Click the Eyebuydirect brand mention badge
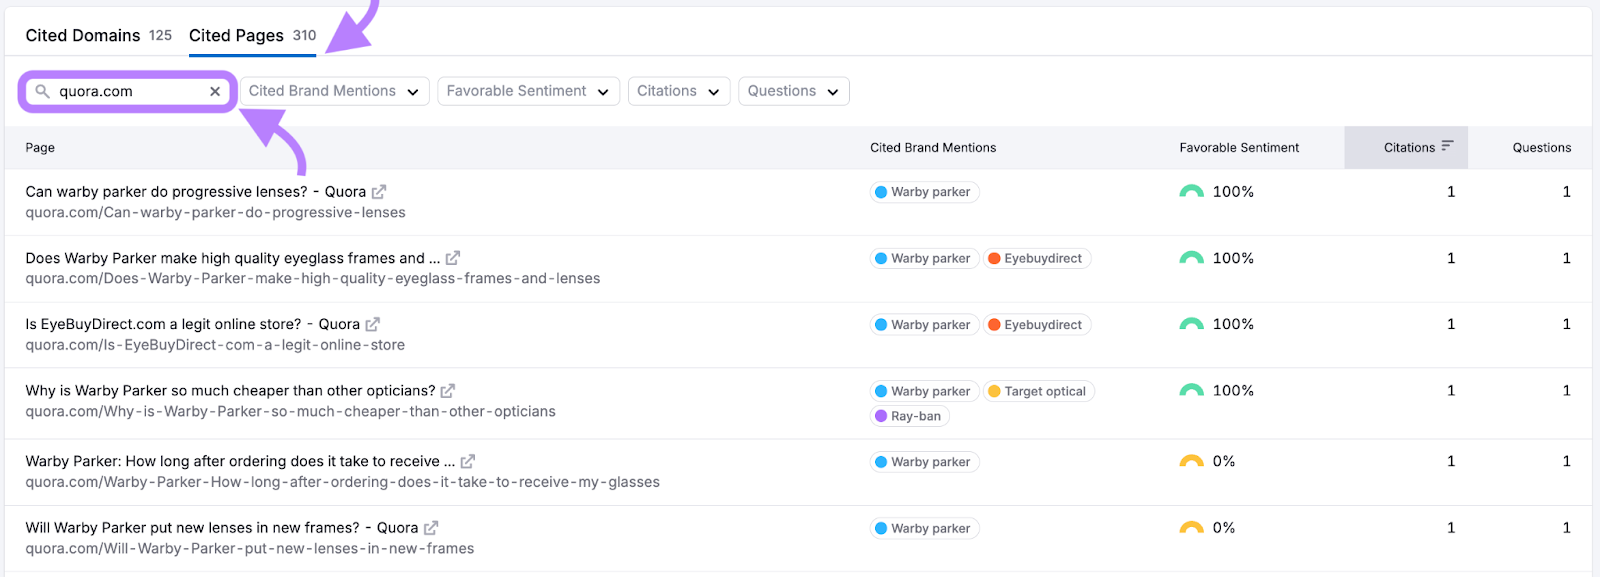 [1037, 257]
